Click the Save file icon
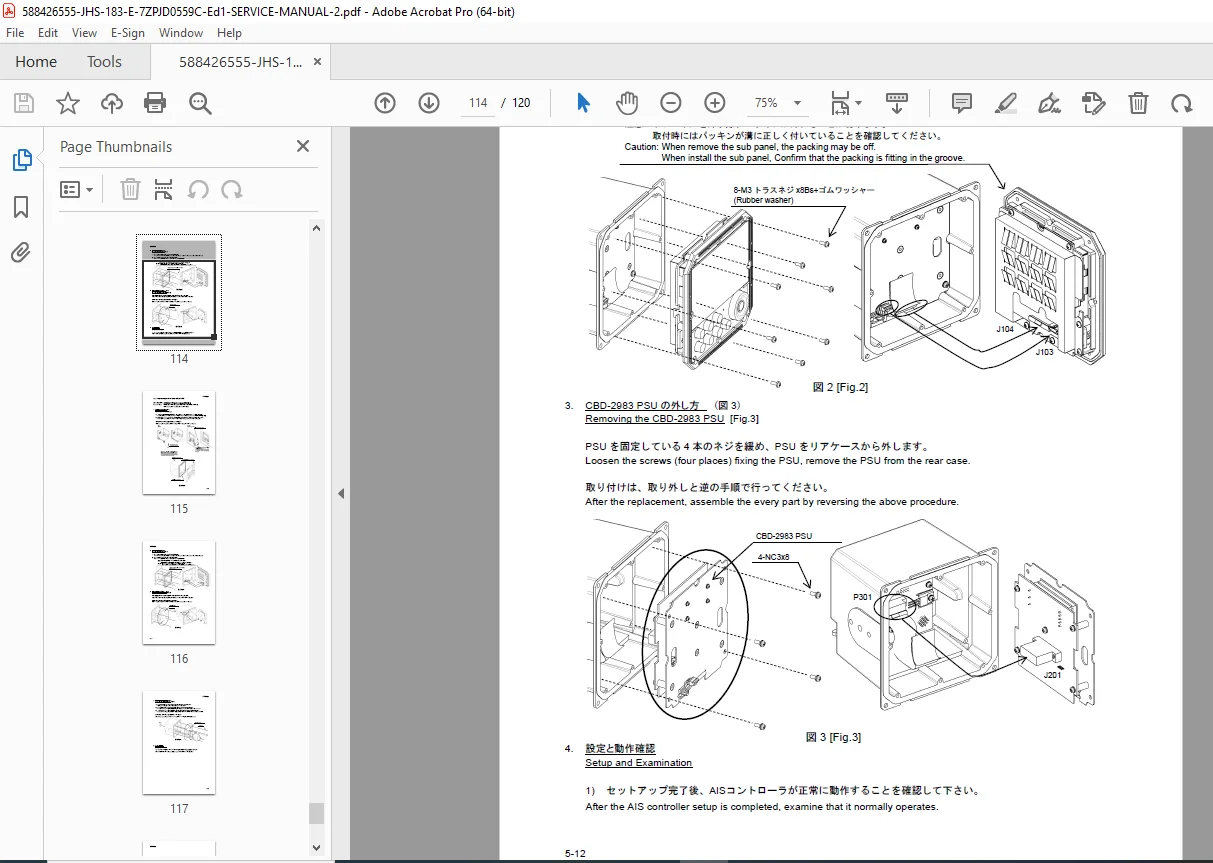 tap(24, 103)
